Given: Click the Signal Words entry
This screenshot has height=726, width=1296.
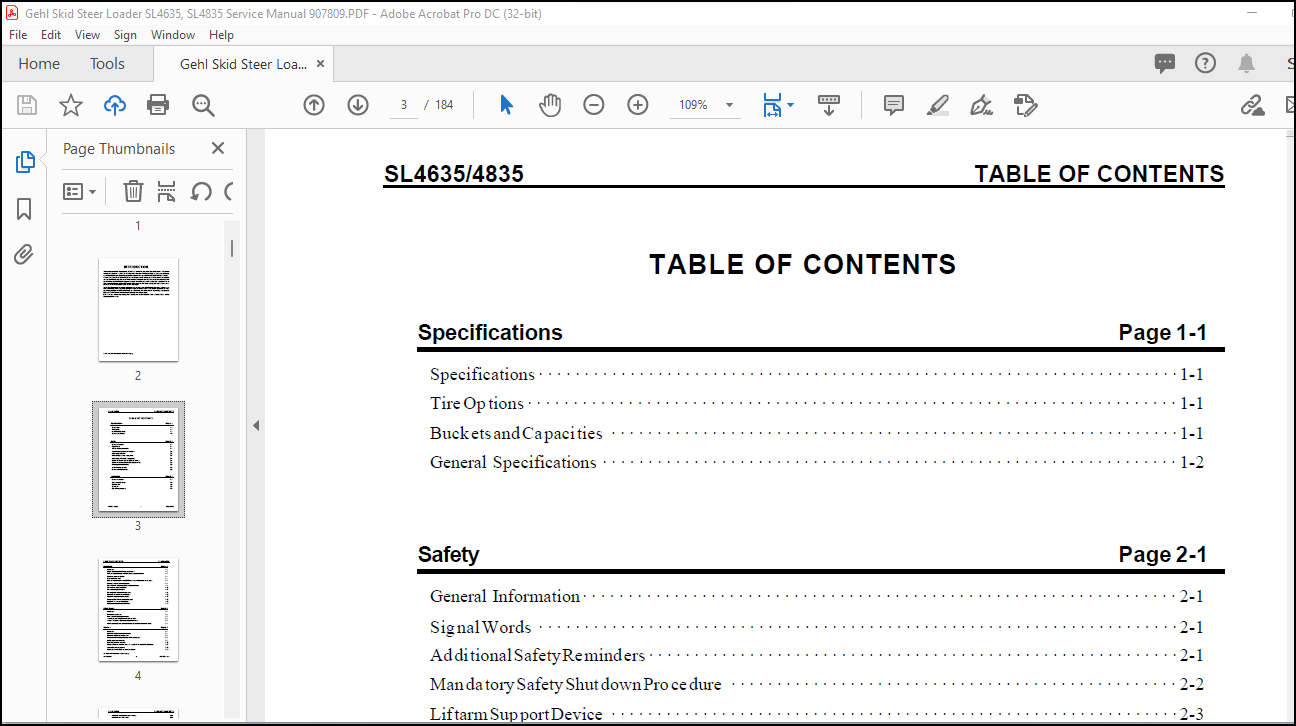Looking at the screenshot, I should 480,628.
